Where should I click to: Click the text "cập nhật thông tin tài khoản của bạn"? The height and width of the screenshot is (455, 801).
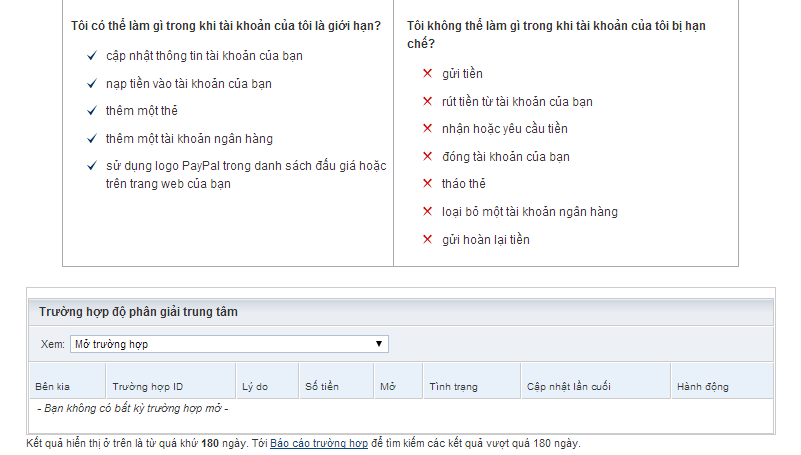[204, 56]
